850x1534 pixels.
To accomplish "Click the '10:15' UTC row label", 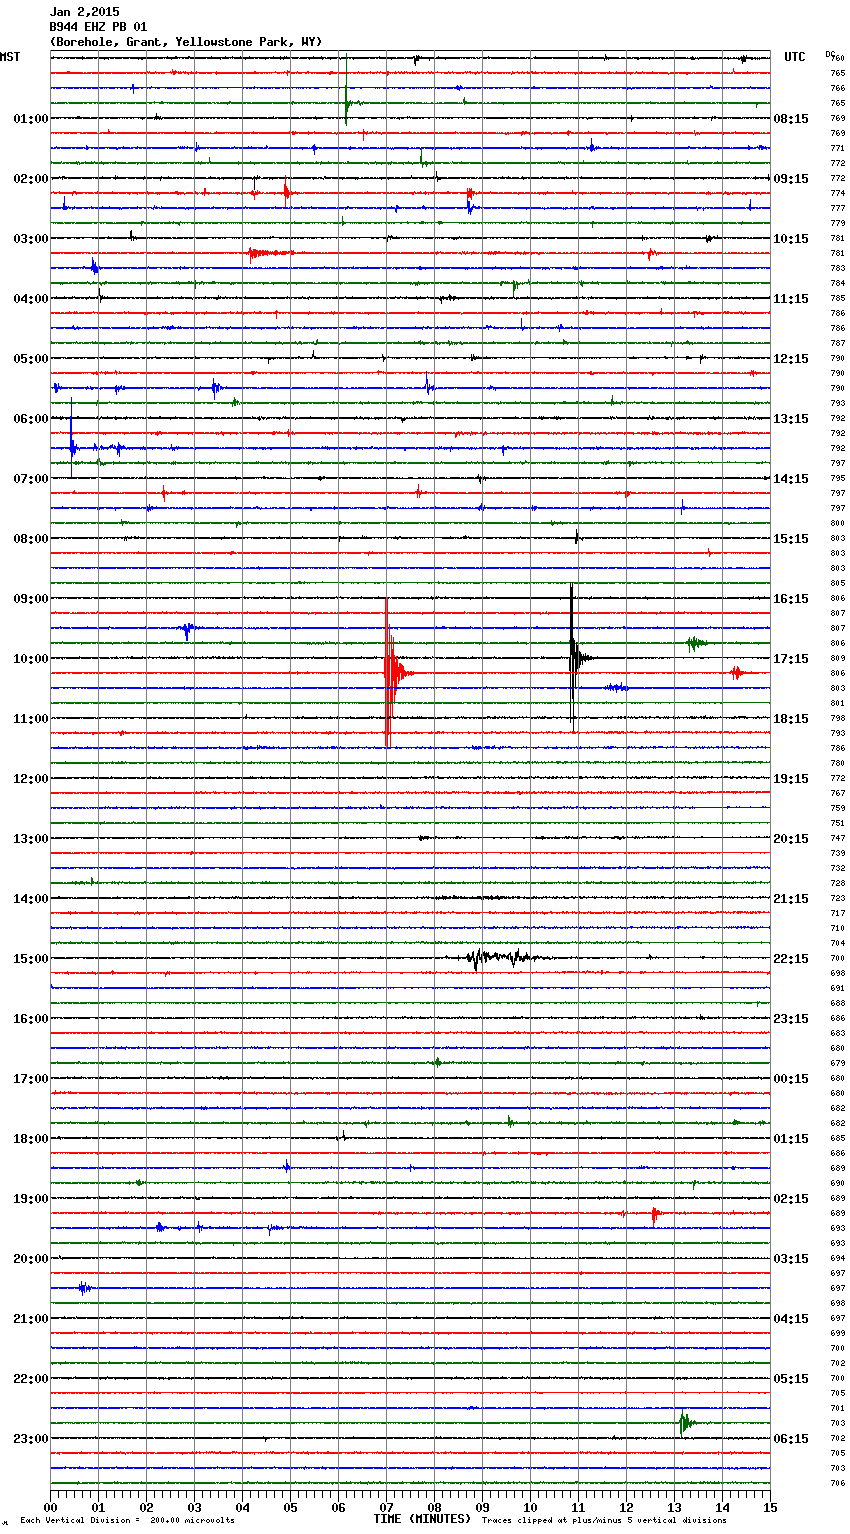I will [x=791, y=239].
